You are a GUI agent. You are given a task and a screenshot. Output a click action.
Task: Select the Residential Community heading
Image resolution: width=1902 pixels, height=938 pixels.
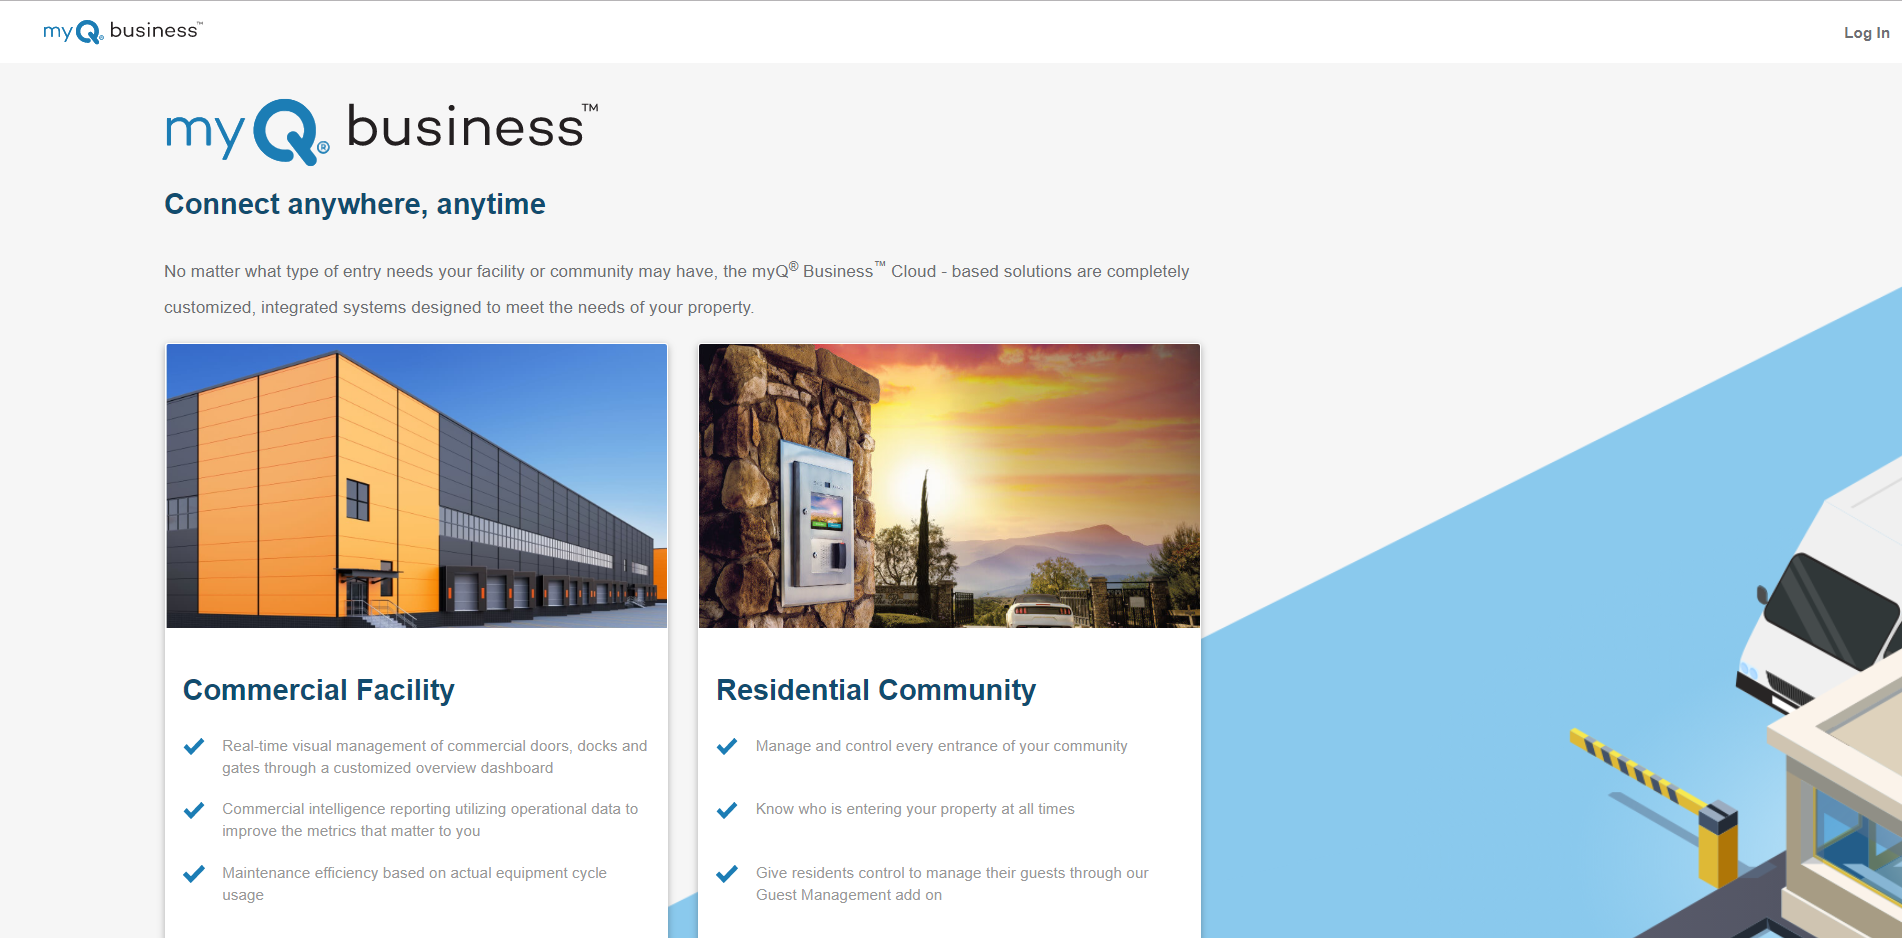click(x=875, y=690)
